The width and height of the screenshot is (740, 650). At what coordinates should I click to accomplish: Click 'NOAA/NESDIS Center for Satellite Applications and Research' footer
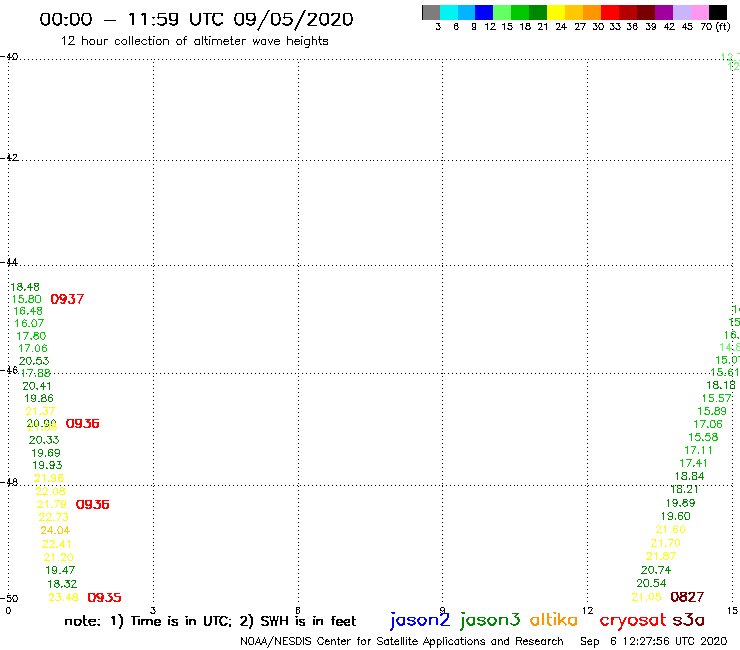[402, 641]
